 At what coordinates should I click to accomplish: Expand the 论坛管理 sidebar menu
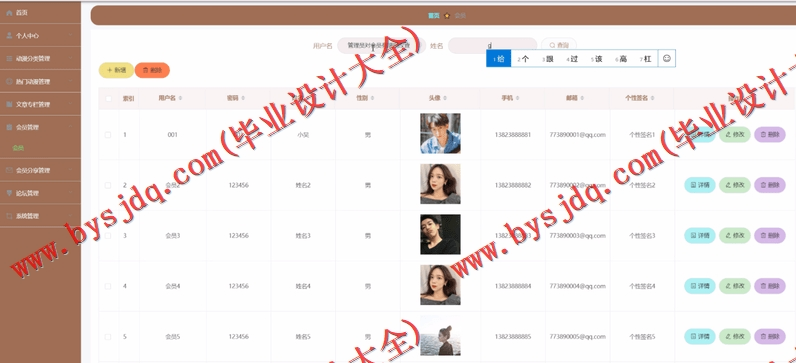tap(40, 193)
